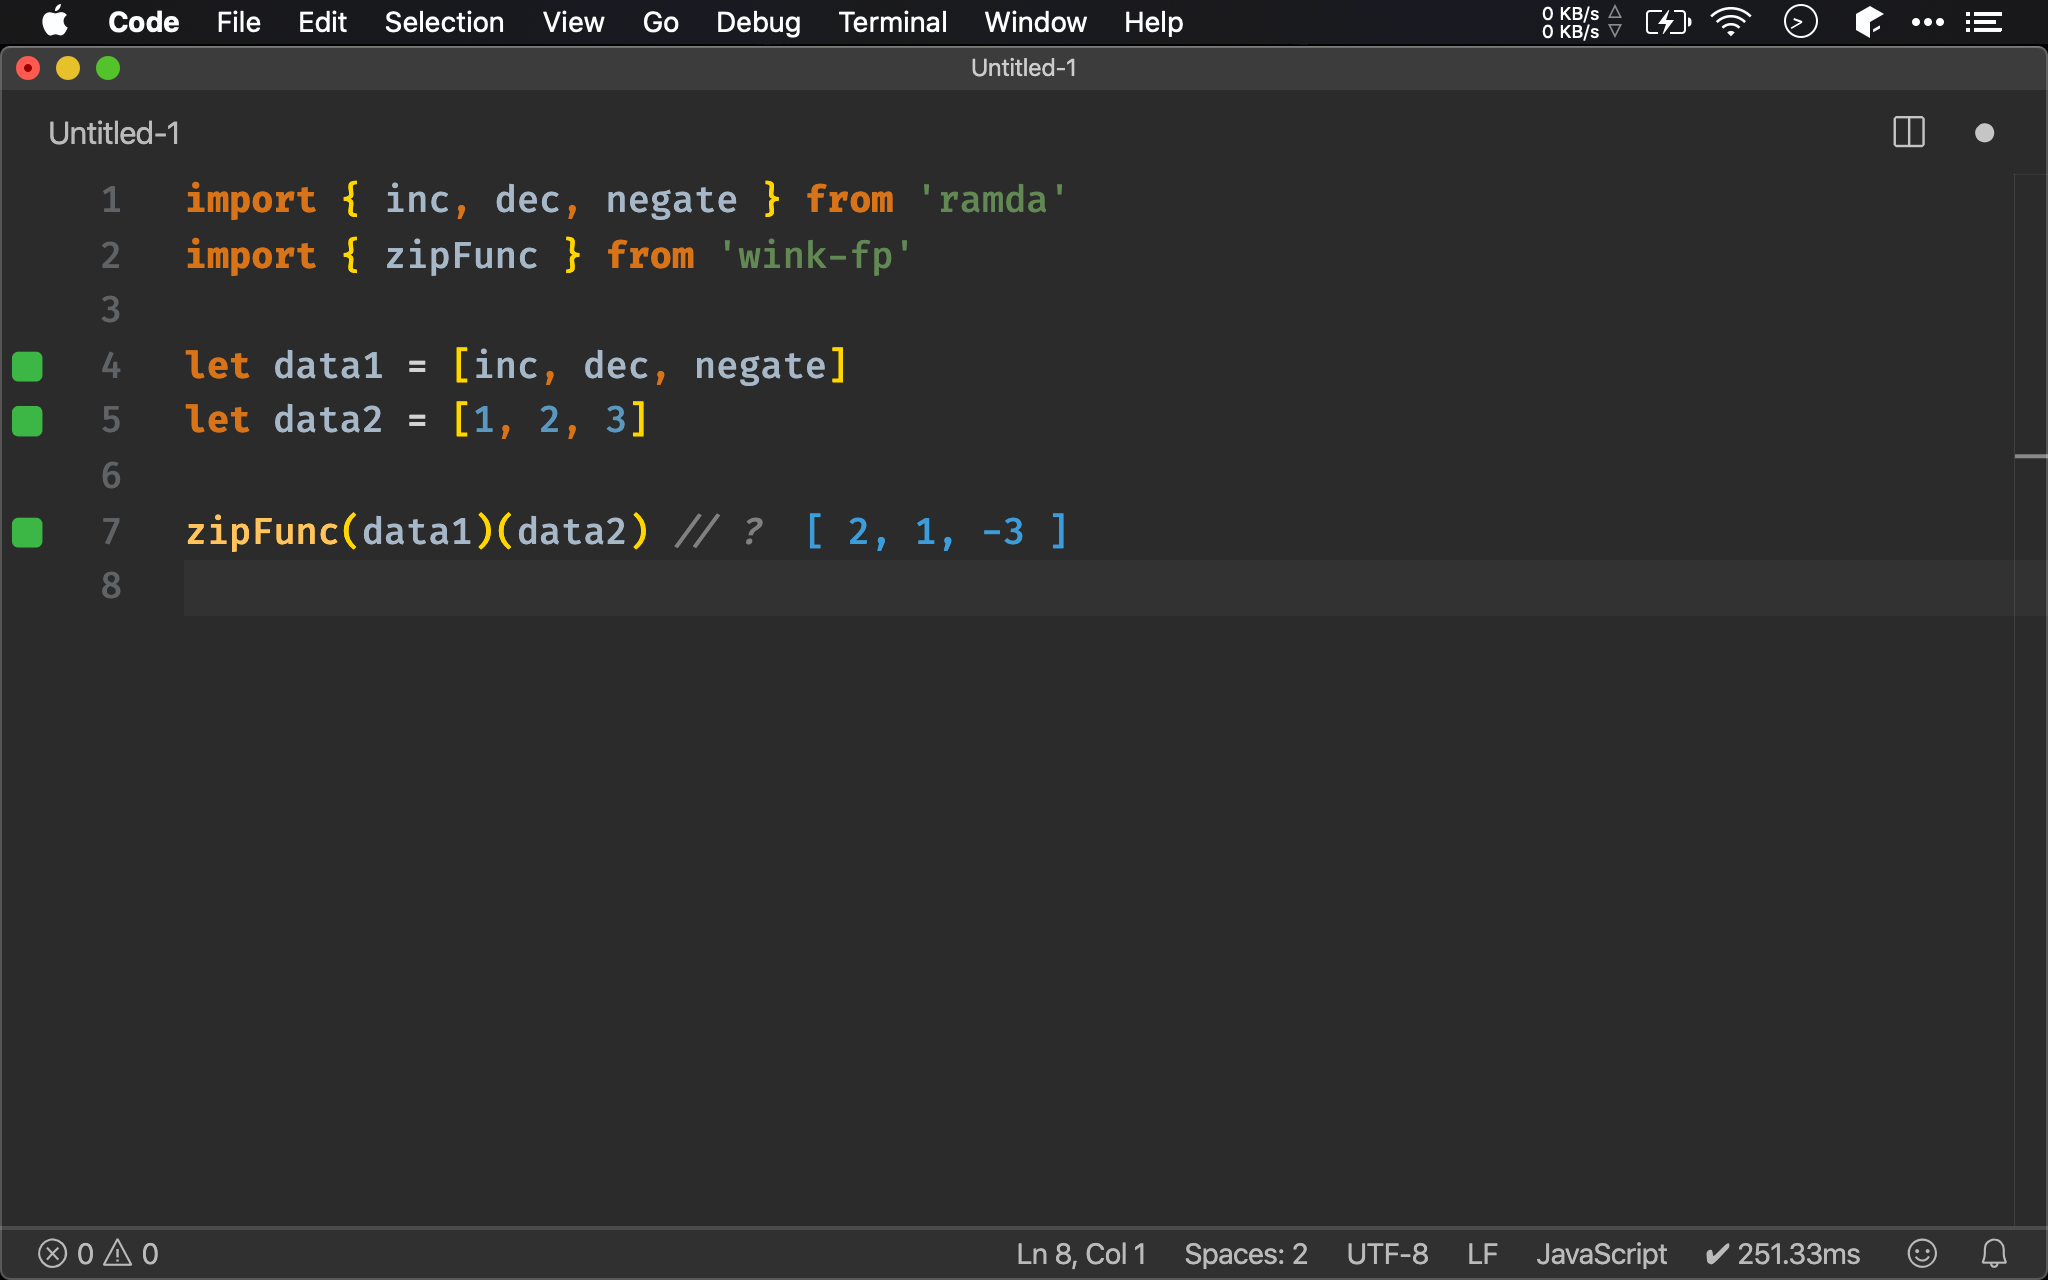Image resolution: width=2048 pixels, height=1280 pixels.
Task: Select the Untitled-1 editor tab
Action: (x=114, y=133)
